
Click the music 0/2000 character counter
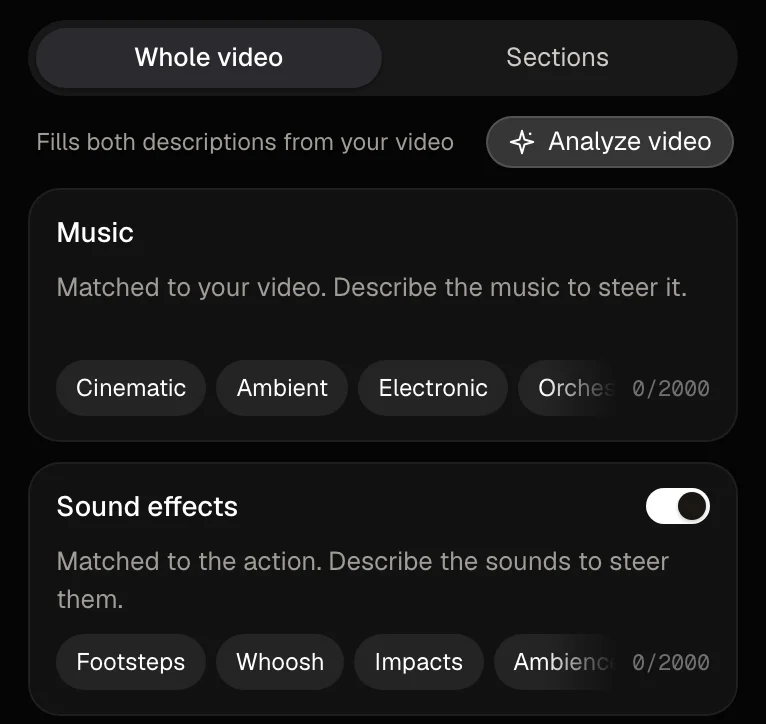tap(671, 389)
